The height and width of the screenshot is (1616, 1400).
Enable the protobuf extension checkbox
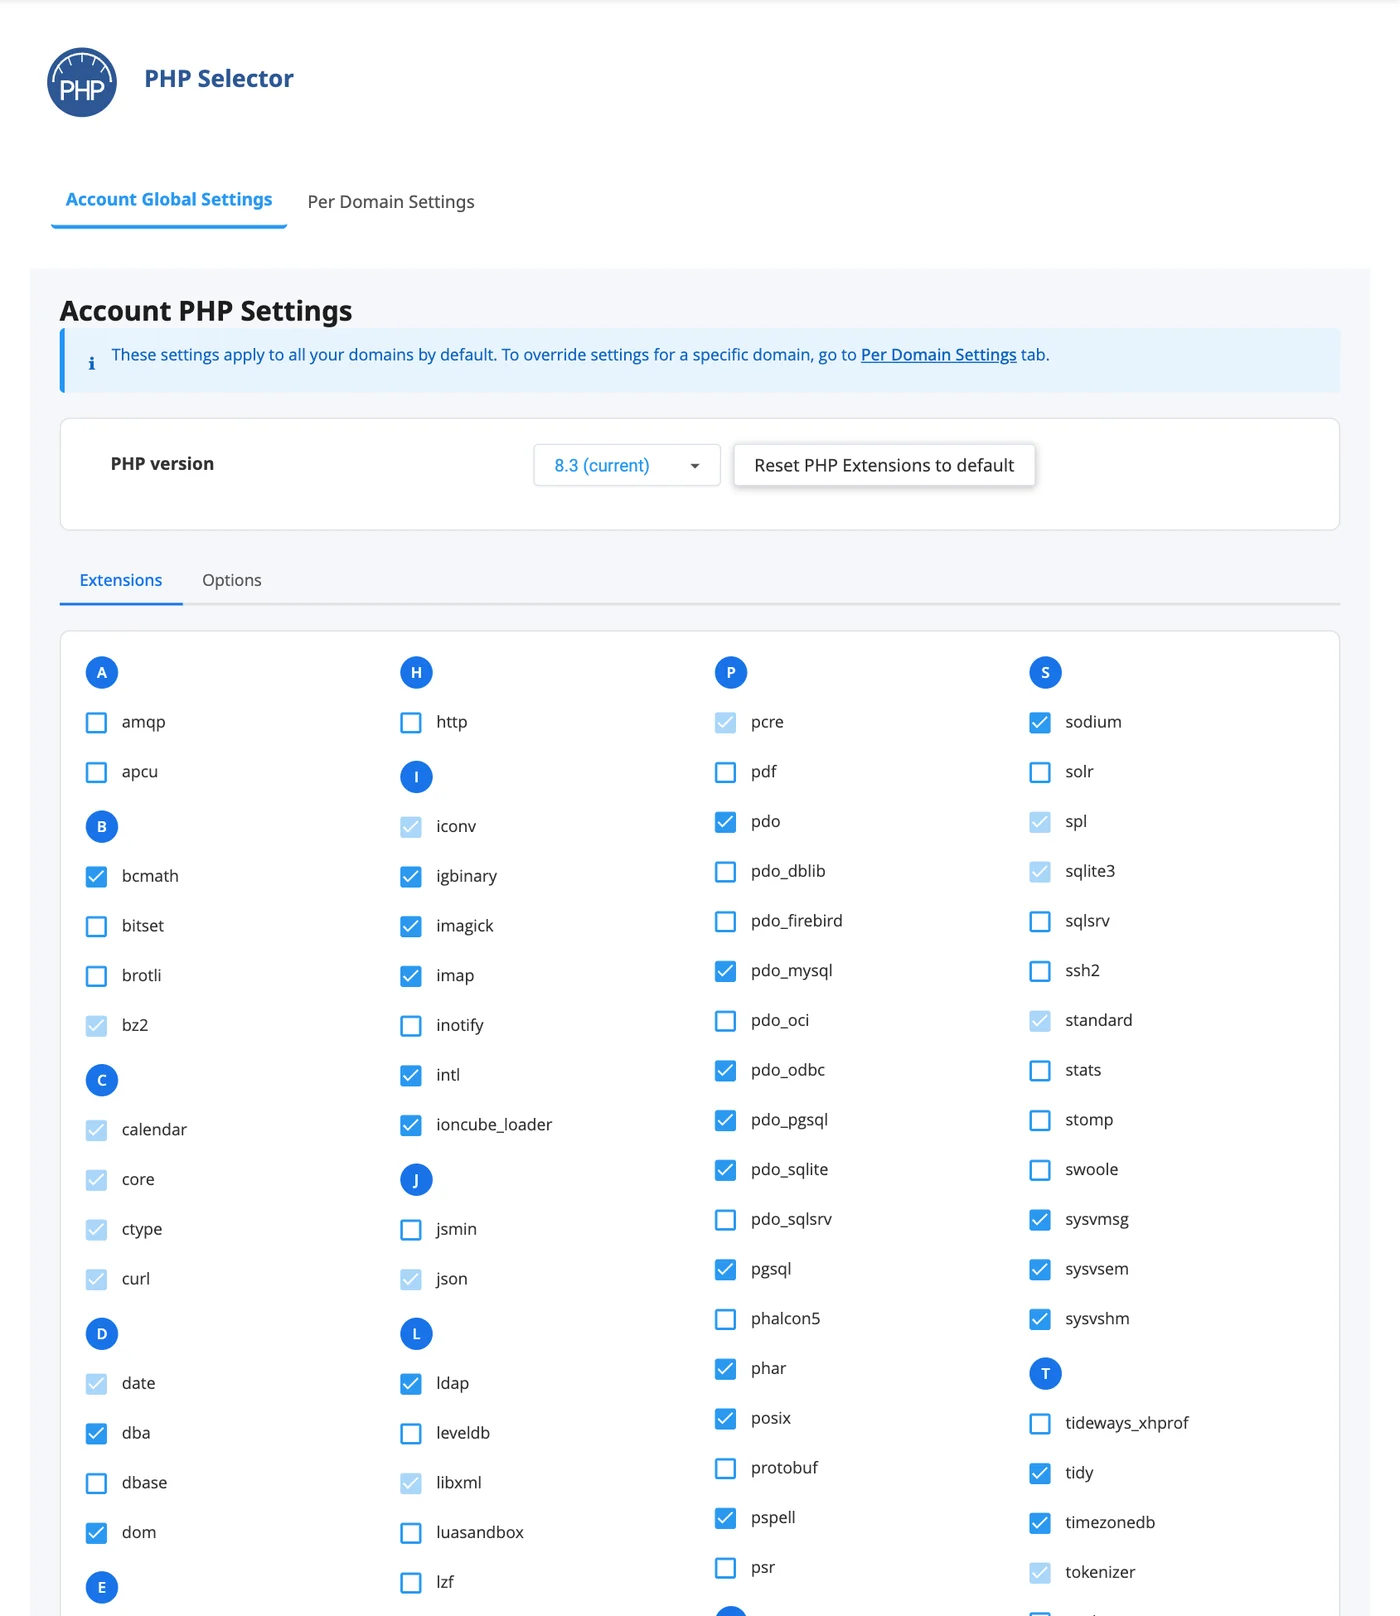click(726, 1469)
